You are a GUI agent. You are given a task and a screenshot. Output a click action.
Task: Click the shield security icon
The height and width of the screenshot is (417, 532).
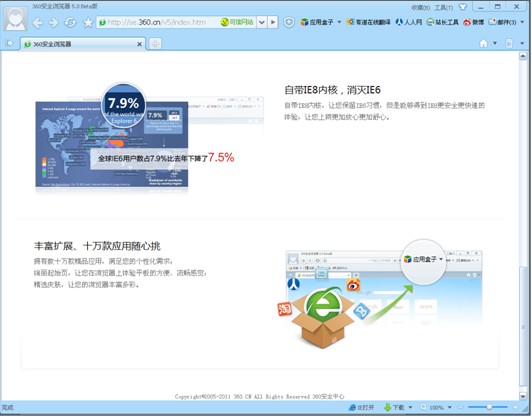(289, 22)
